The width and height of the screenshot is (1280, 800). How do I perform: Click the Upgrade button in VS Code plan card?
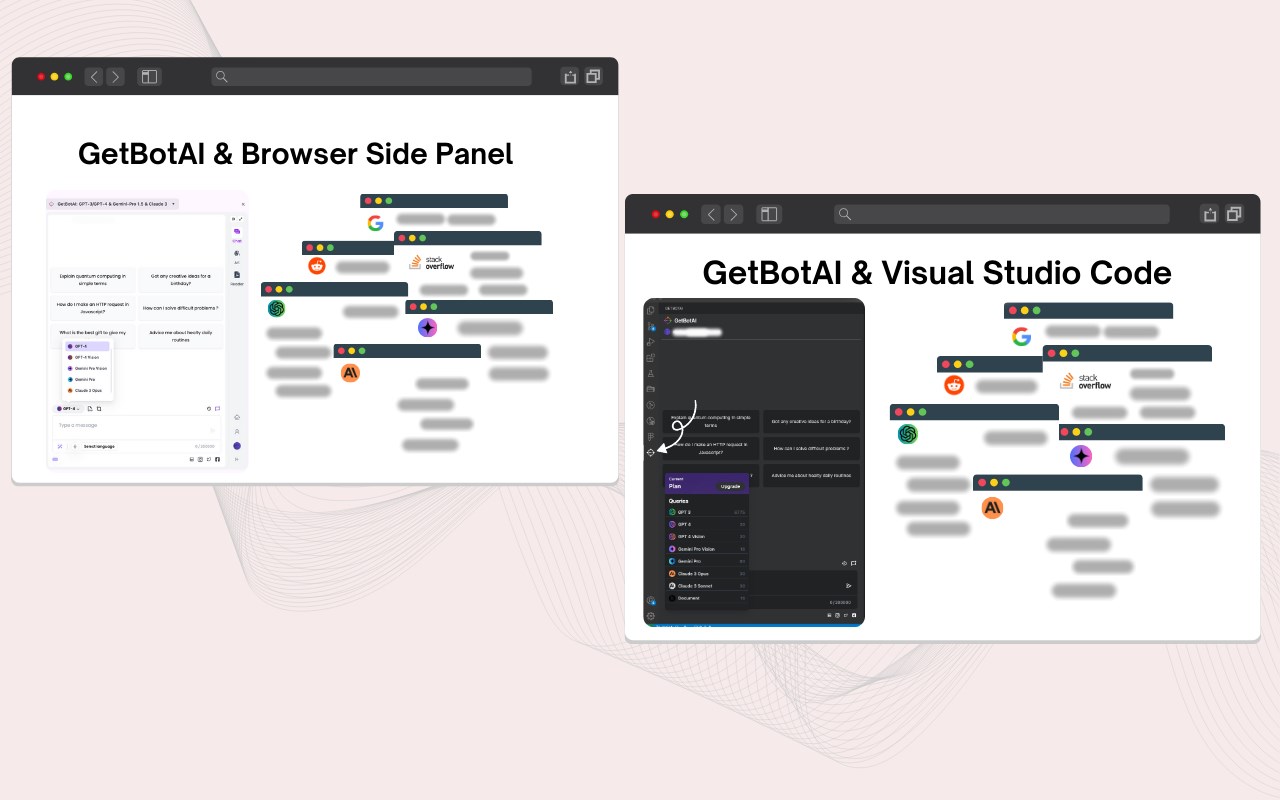pyautogui.click(x=730, y=486)
